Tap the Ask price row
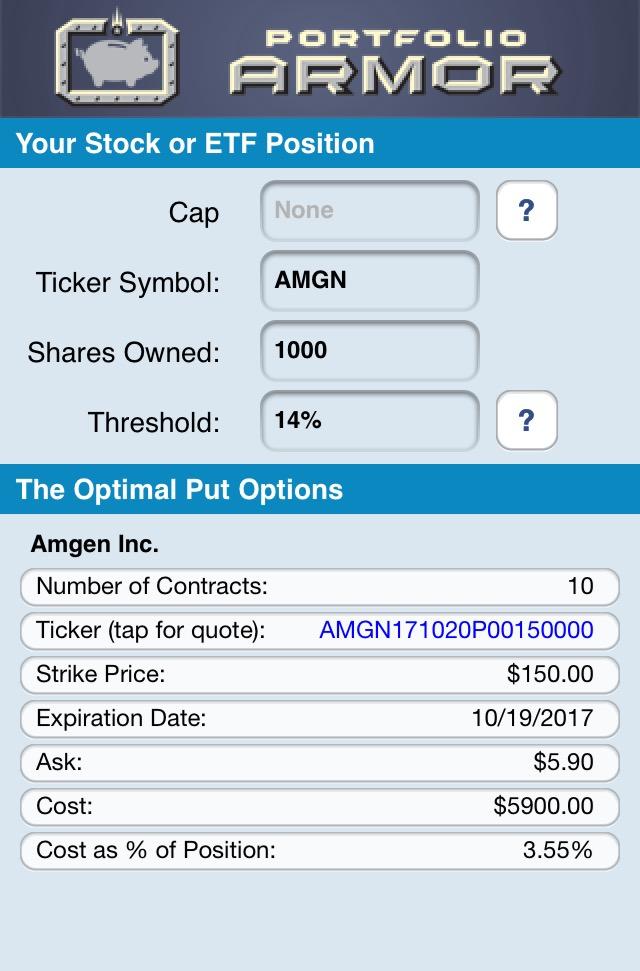This screenshot has width=640, height=971. (x=320, y=762)
